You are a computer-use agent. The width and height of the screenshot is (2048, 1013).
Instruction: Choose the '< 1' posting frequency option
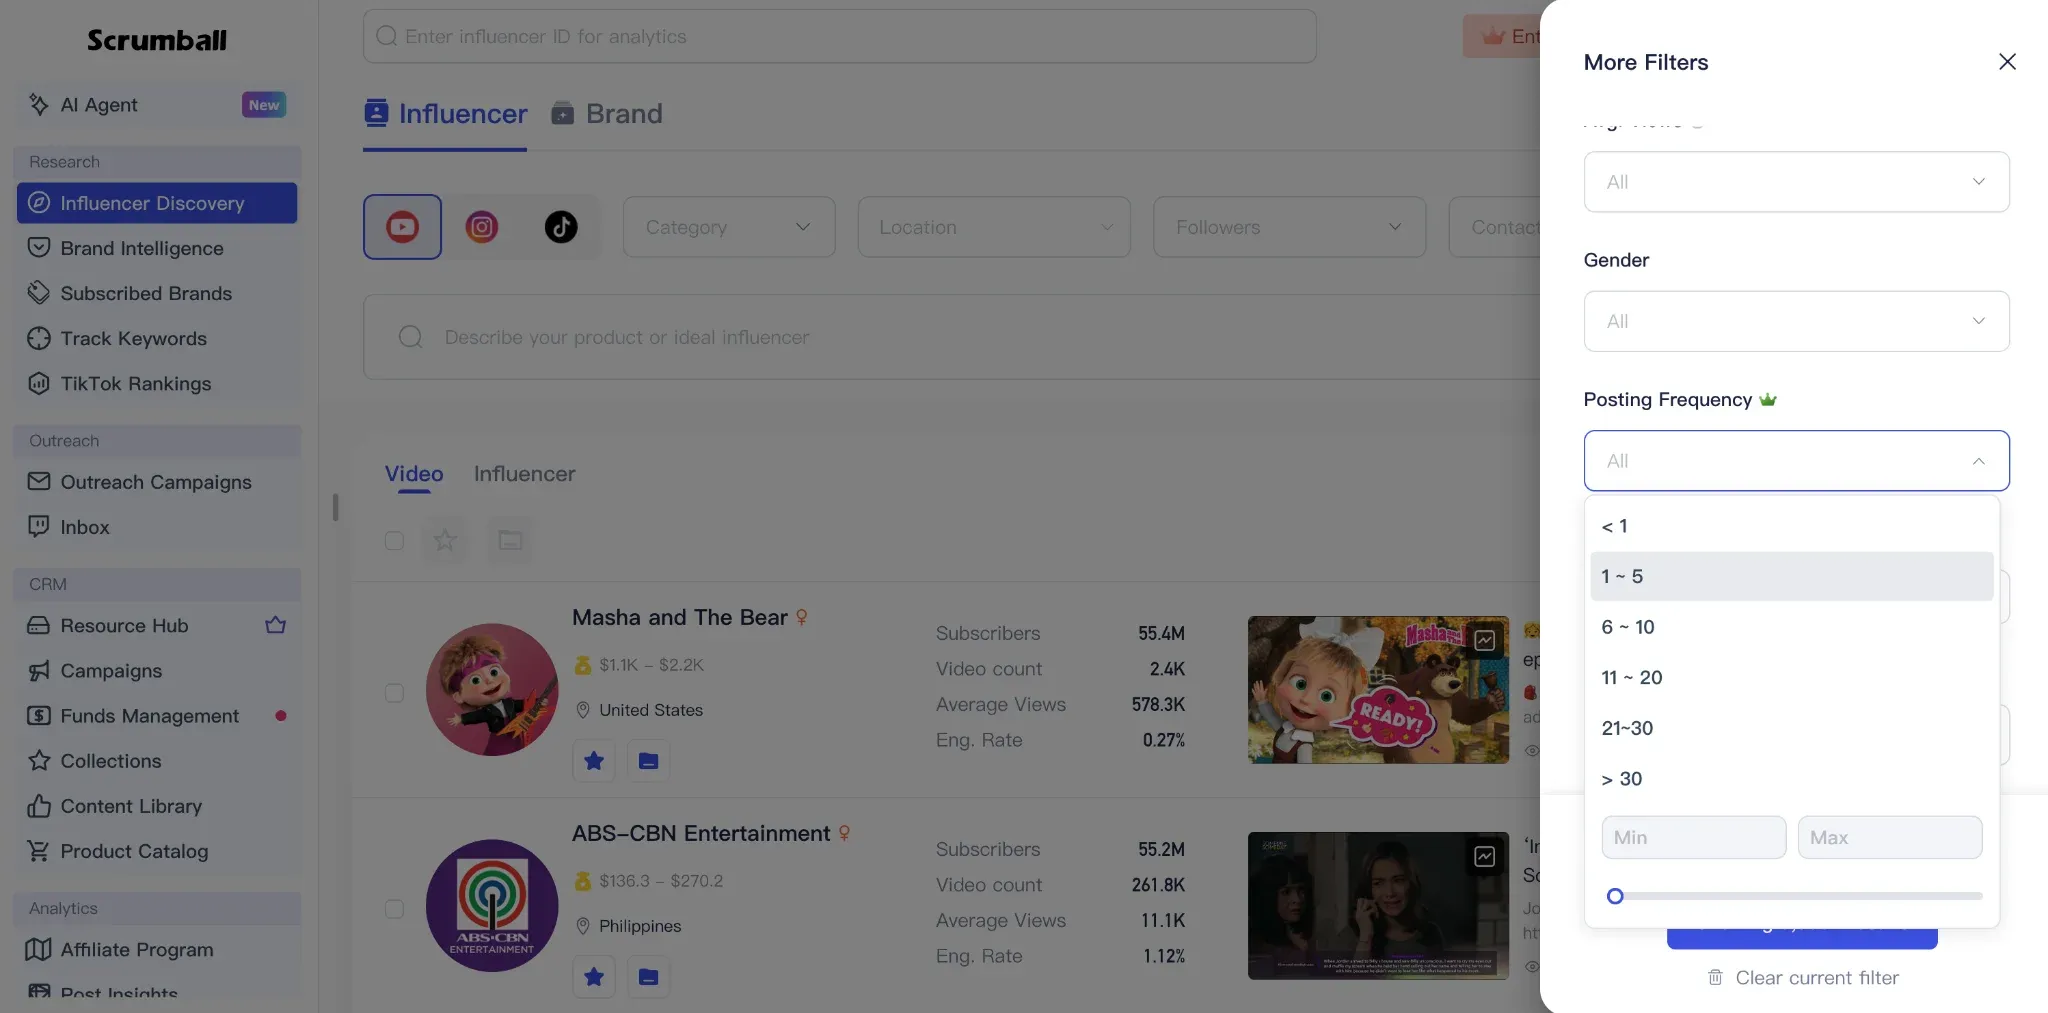click(x=1791, y=526)
